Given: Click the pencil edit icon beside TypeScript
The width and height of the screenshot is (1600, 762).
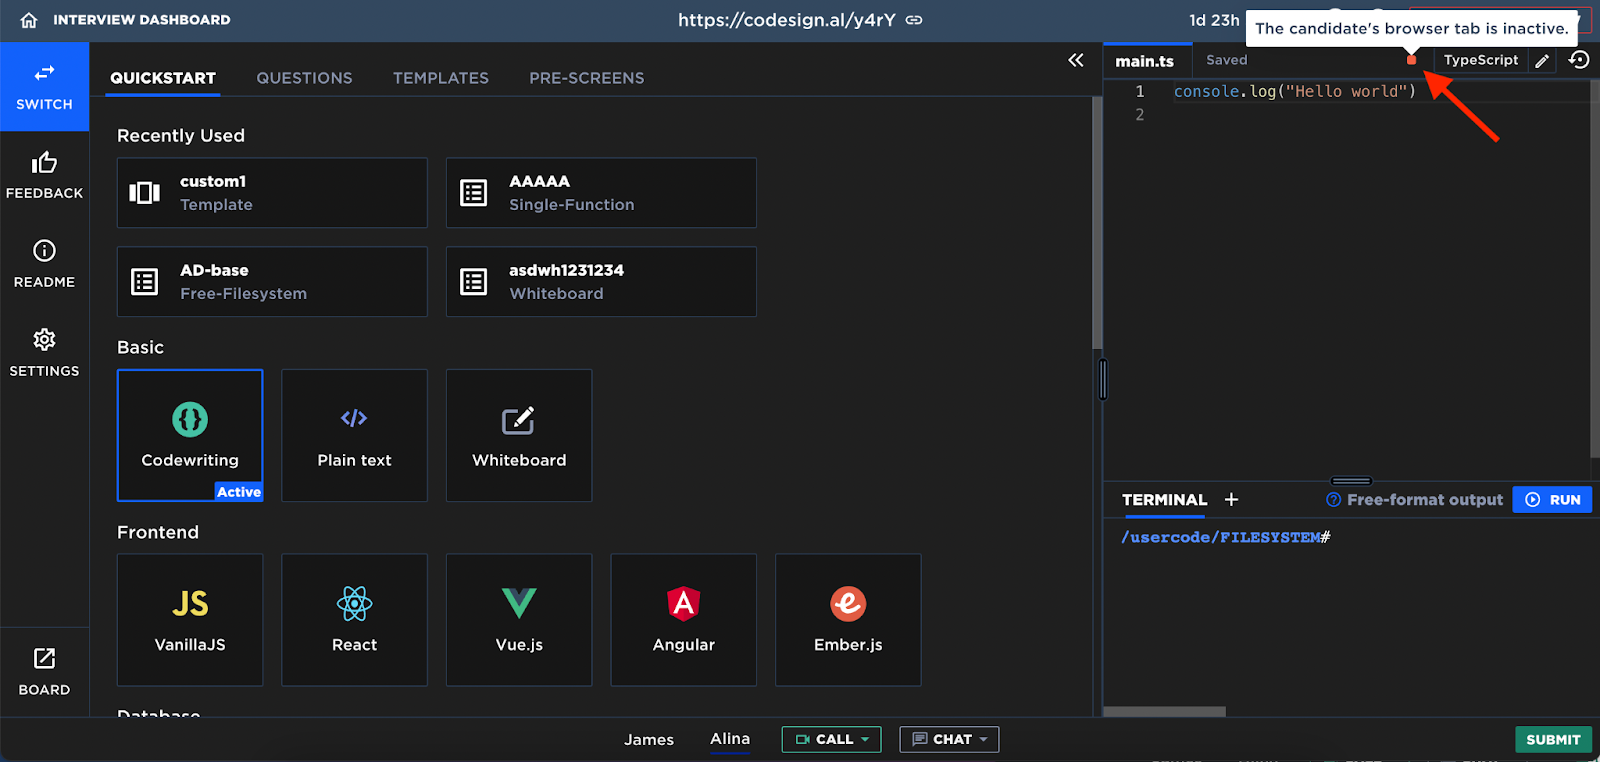Looking at the screenshot, I should pos(1542,61).
